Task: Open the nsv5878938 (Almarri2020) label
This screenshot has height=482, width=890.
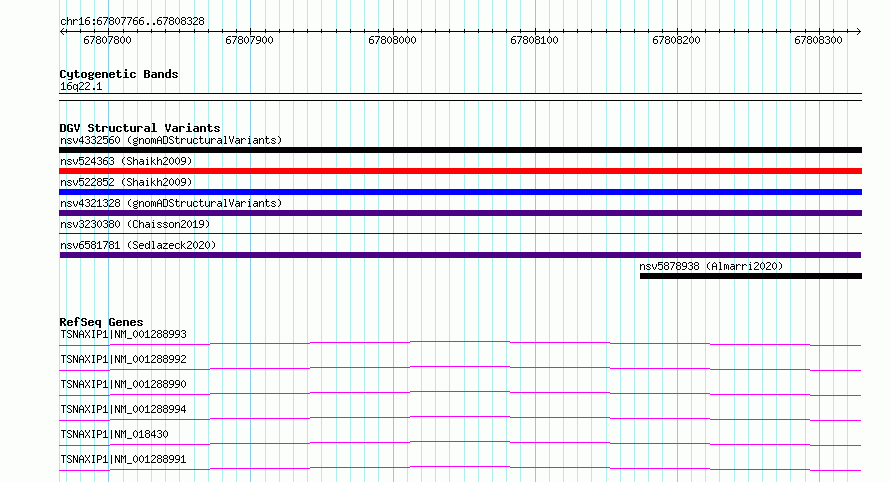Action: pyautogui.click(x=711, y=266)
